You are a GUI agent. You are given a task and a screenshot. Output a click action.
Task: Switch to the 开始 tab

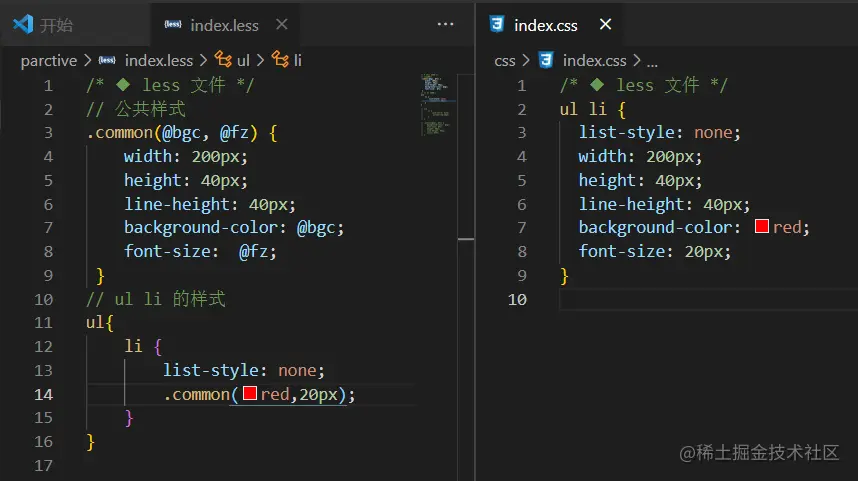coord(75,25)
